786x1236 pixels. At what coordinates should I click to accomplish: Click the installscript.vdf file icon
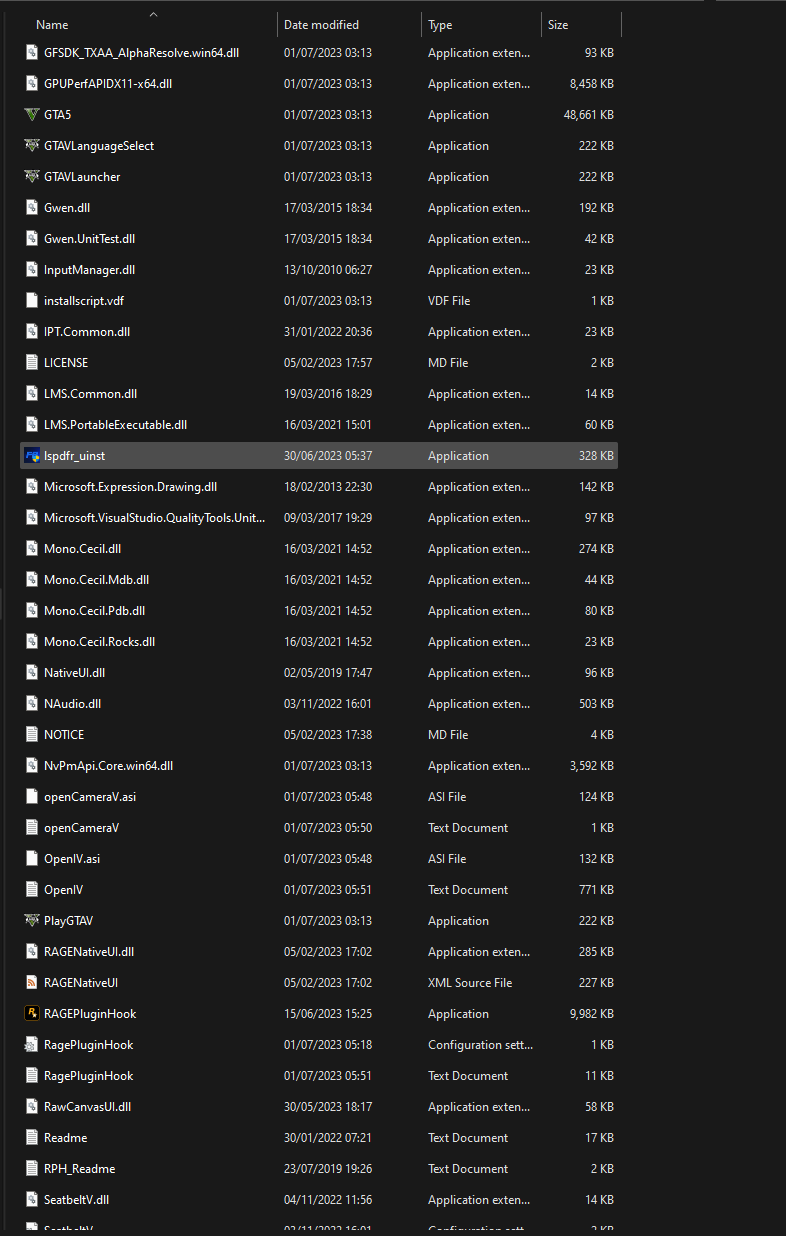(x=32, y=301)
